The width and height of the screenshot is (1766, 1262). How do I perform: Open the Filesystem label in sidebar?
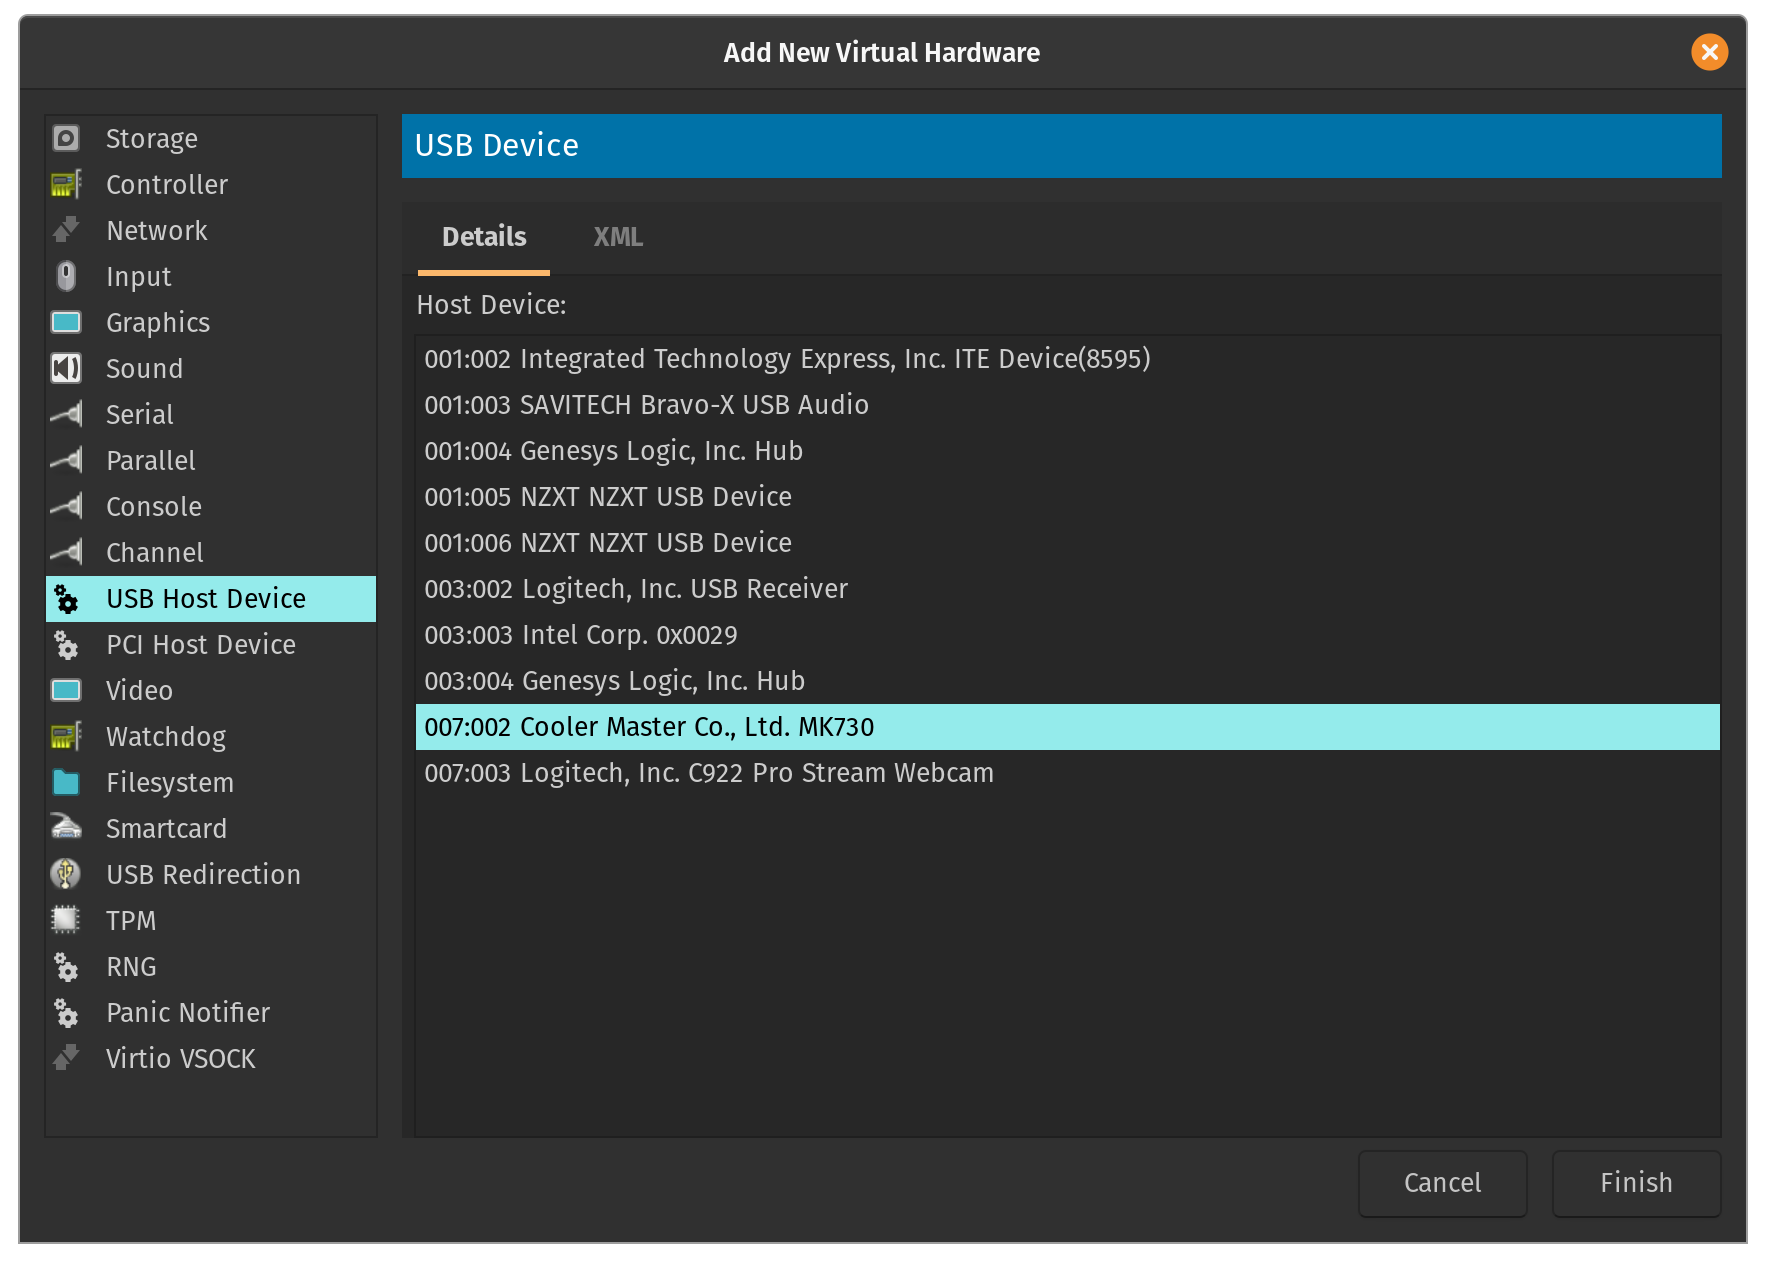point(170,783)
